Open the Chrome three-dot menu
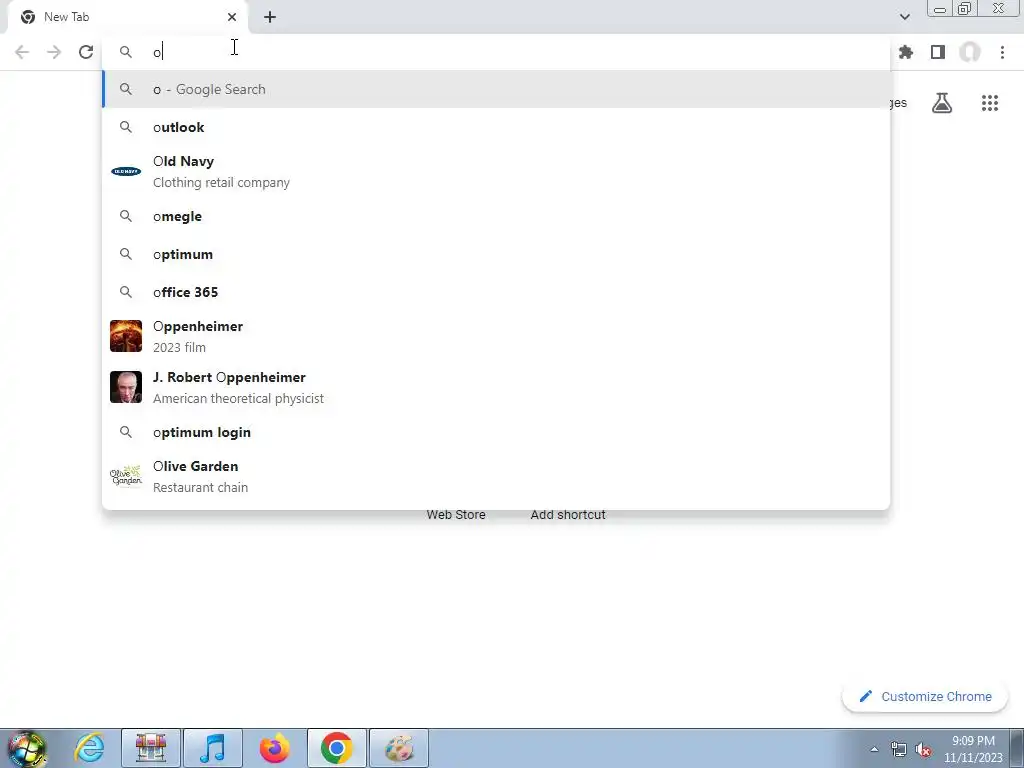Screen dimensions: 1024x768 point(1002,52)
